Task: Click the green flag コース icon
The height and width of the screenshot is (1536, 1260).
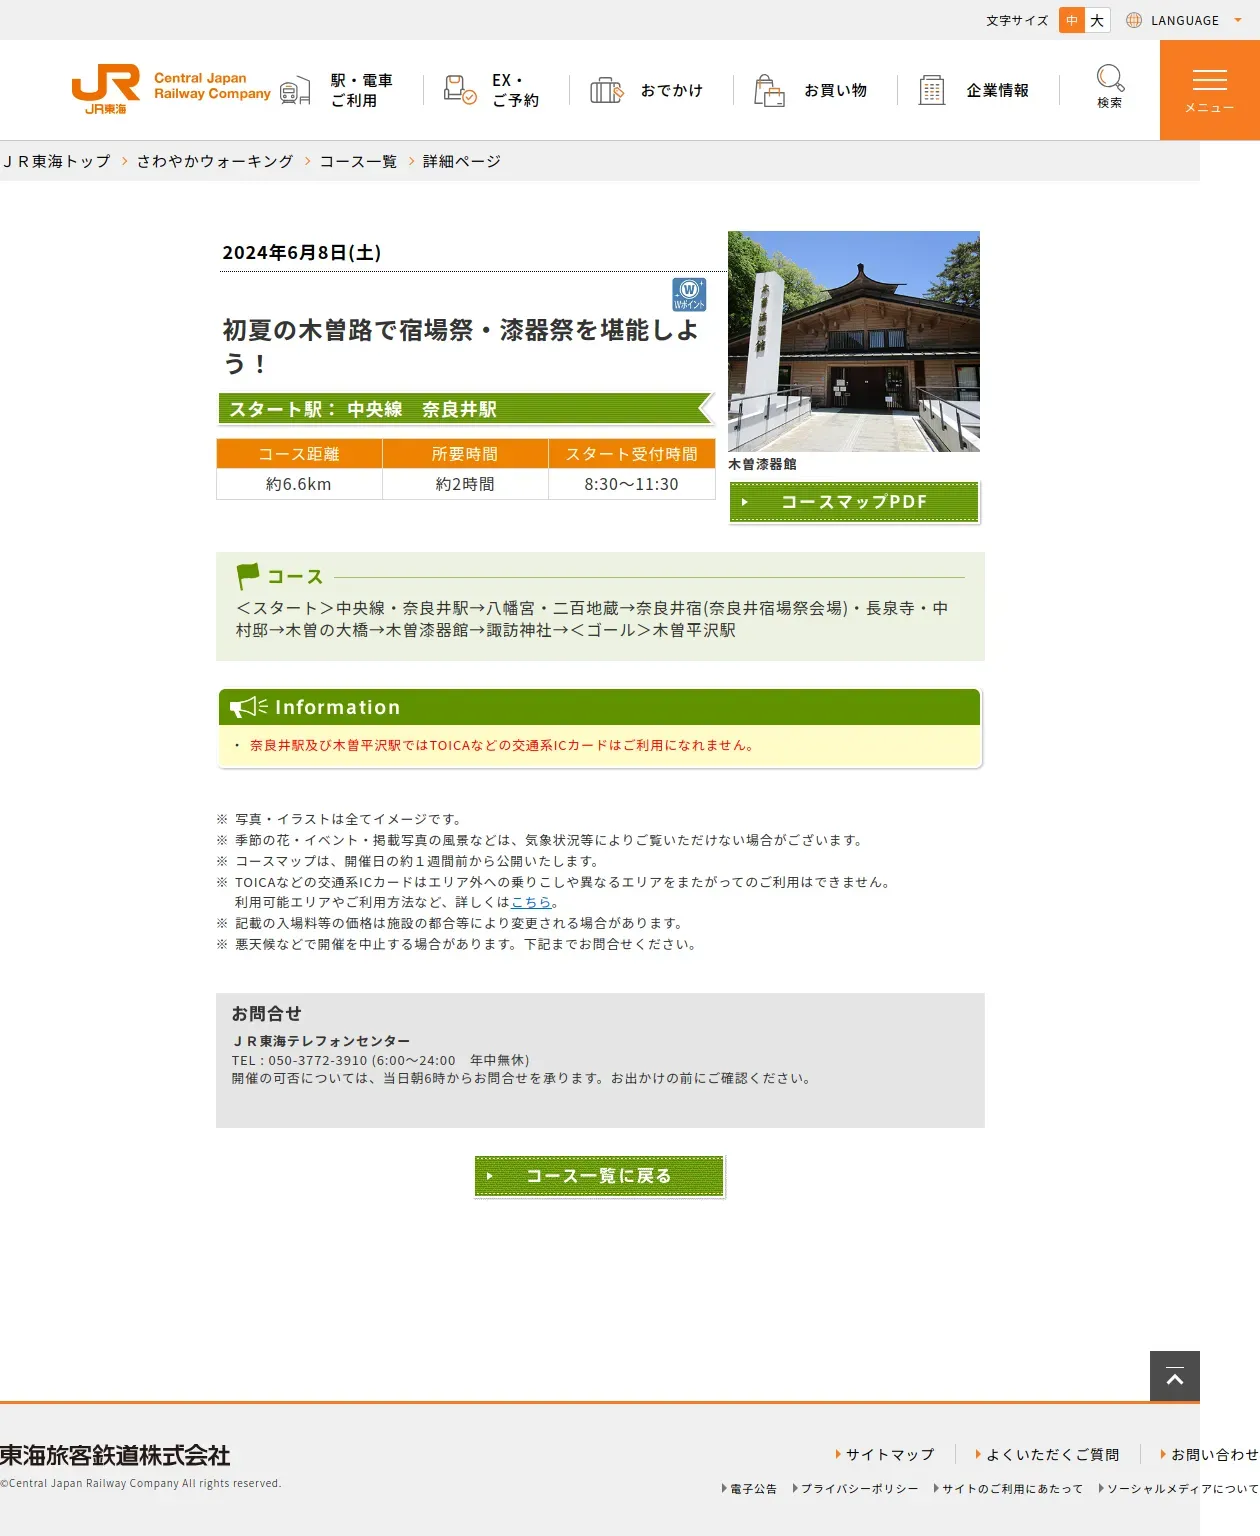Action: click(247, 576)
